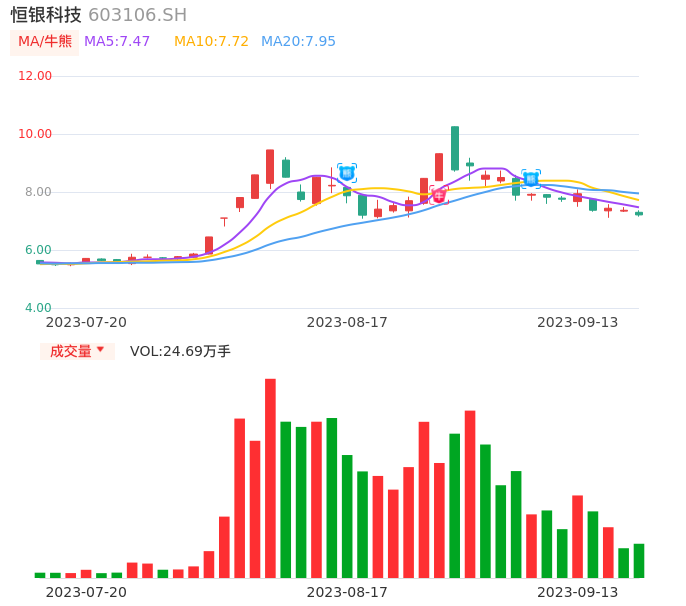Screen dimensions: 686x606
Task: Click the MA20:7.95 legend label
Action: coord(298,42)
